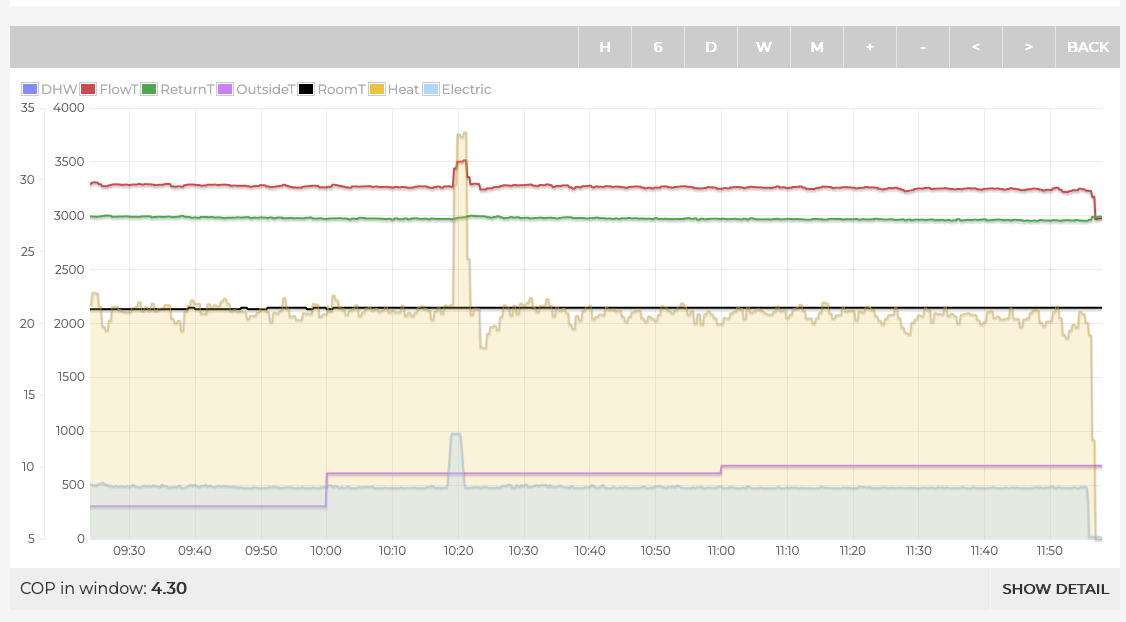Select the D day view button
The width and height of the screenshot is (1126, 622).
click(711, 47)
